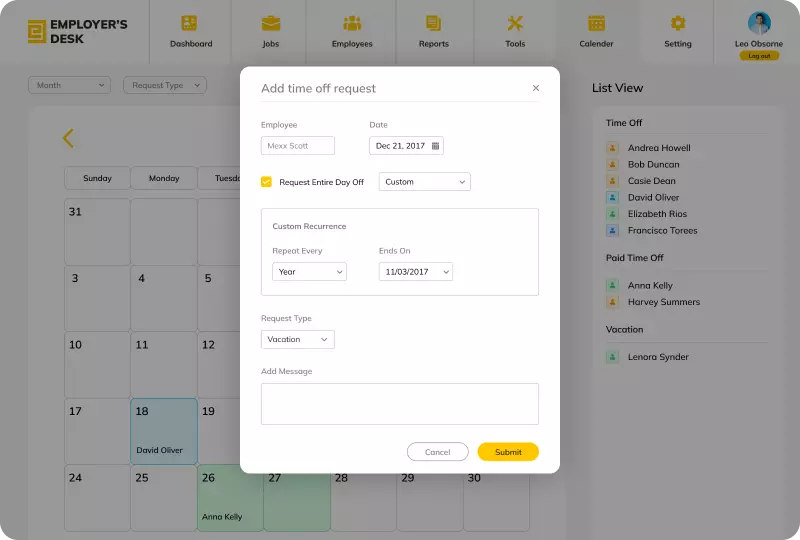Screen dimensions: 800x540
Task: Close the Add time off request dialog
Action: 536,88
